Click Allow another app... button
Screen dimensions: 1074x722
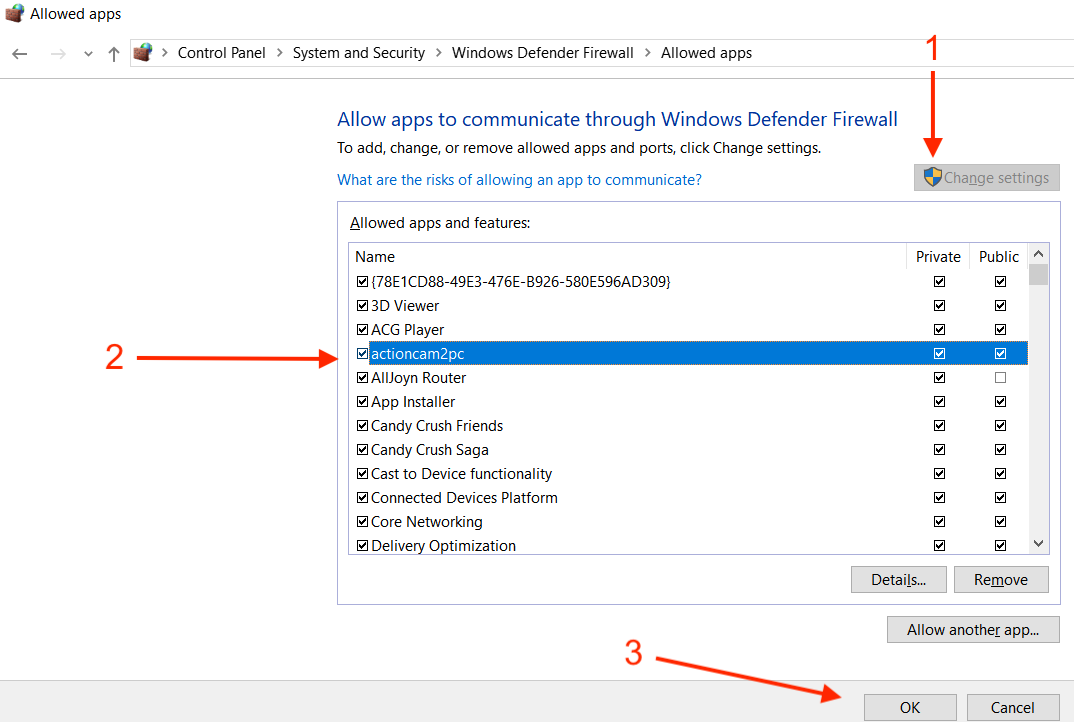point(973,630)
